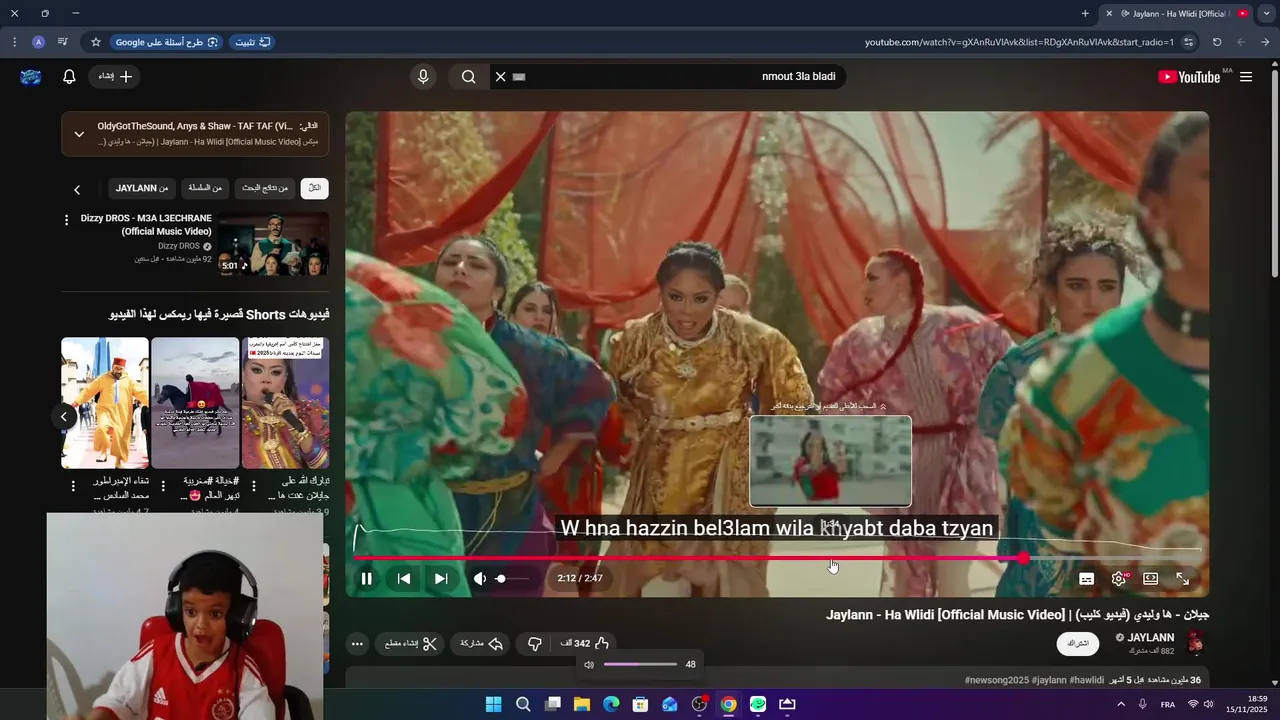
Task: Select the 'الكل' filter chip
Action: 315,188
